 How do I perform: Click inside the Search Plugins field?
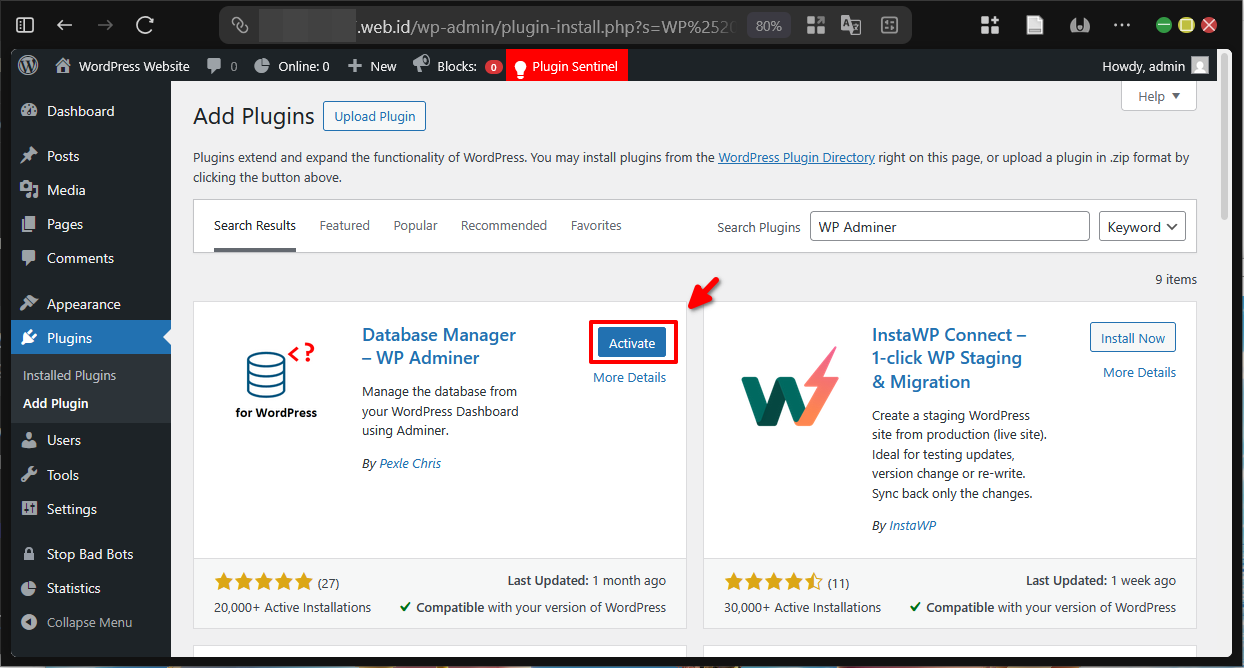tap(948, 226)
